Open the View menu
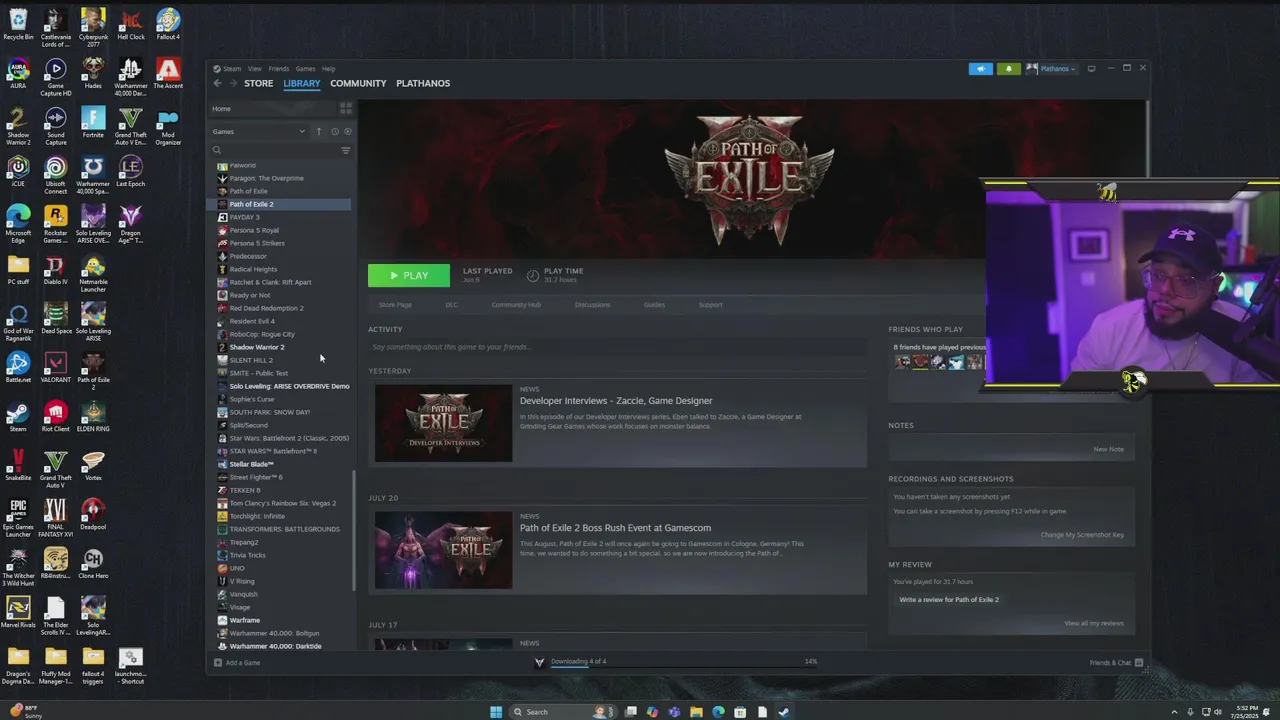 tap(255, 69)
